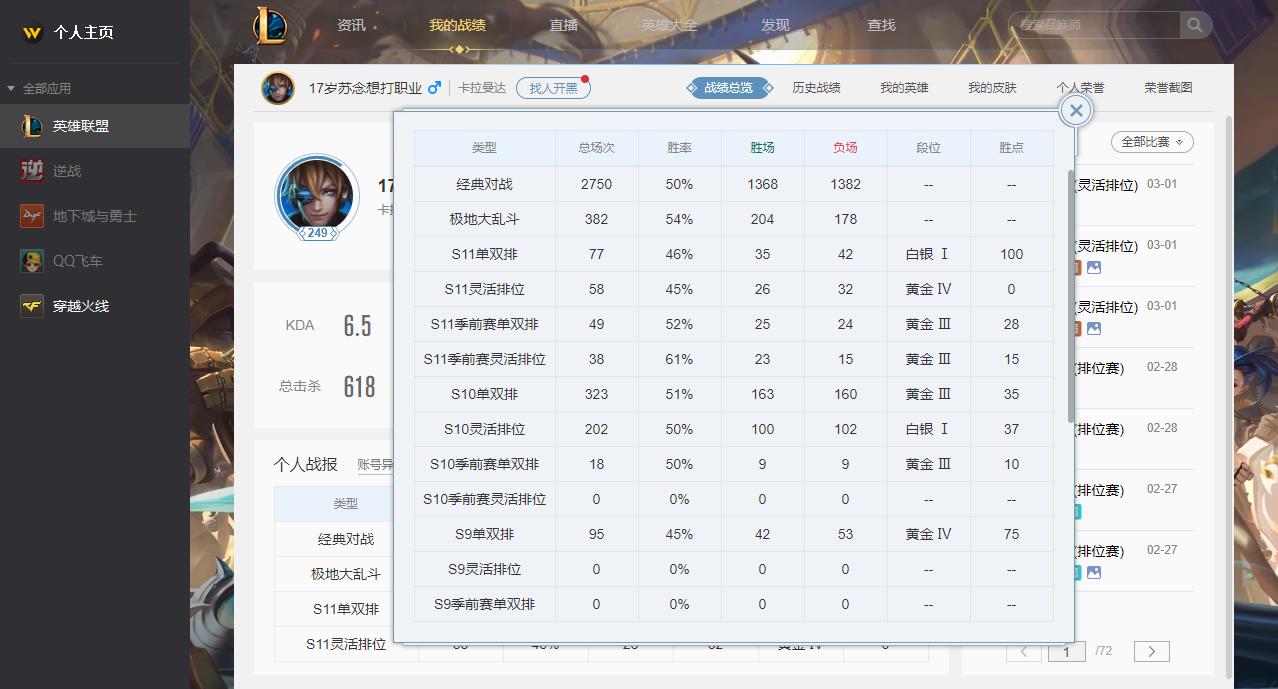Click the green 胜场 column header
Screen dimensions: 1278x689
click(762, 148)
